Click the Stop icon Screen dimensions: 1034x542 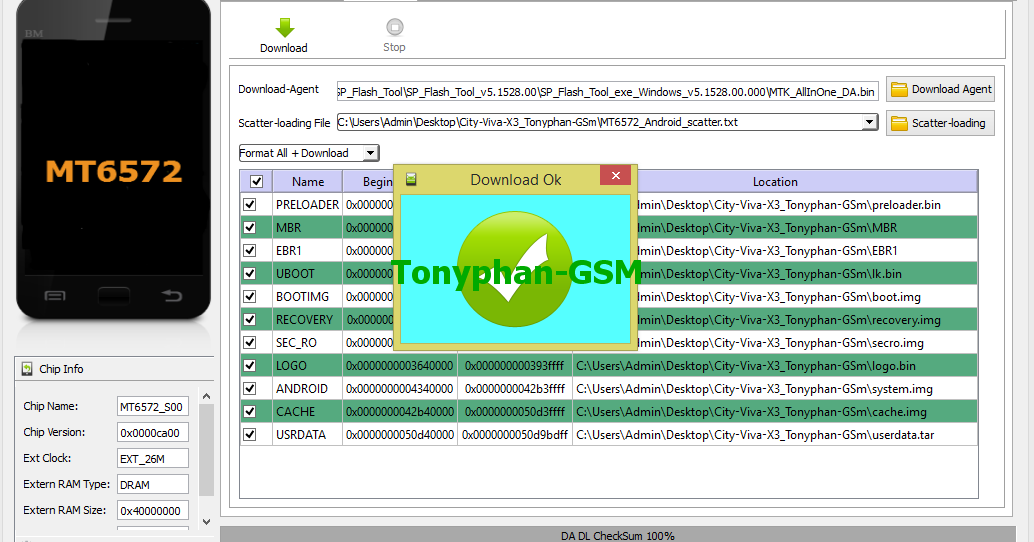pos(394,27)
